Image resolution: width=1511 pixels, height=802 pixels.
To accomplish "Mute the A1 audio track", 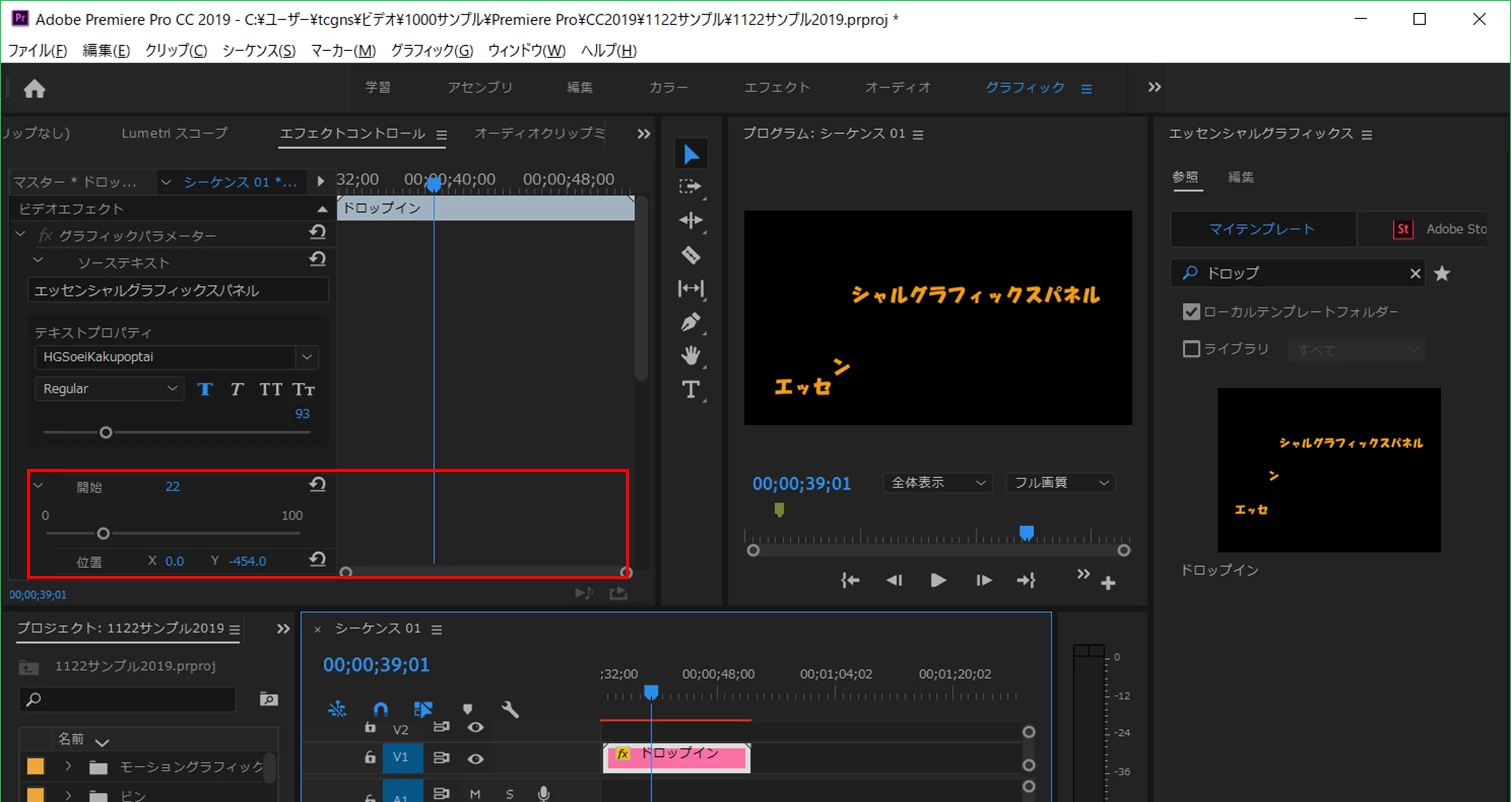I will [x=475, y=794].
